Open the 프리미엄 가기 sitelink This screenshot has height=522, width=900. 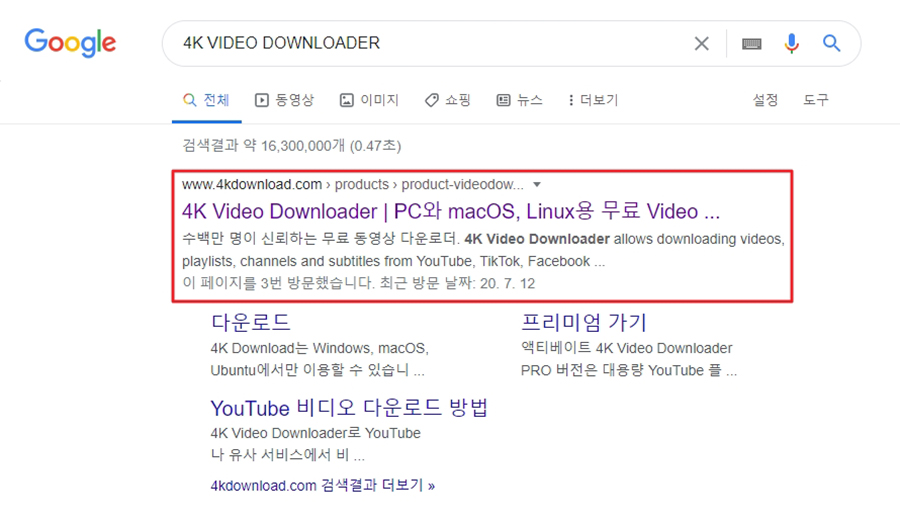pyautogui.click(x=584, y=322)
